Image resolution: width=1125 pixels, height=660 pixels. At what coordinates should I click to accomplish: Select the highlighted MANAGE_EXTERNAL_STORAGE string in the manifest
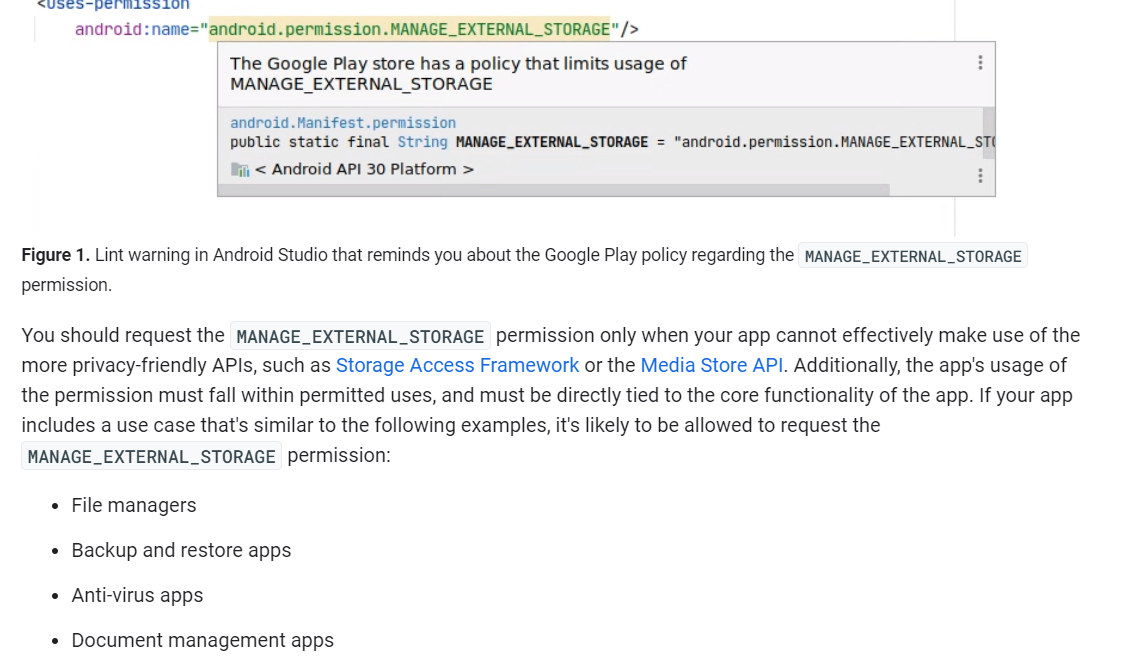click(x=408, y=29)
